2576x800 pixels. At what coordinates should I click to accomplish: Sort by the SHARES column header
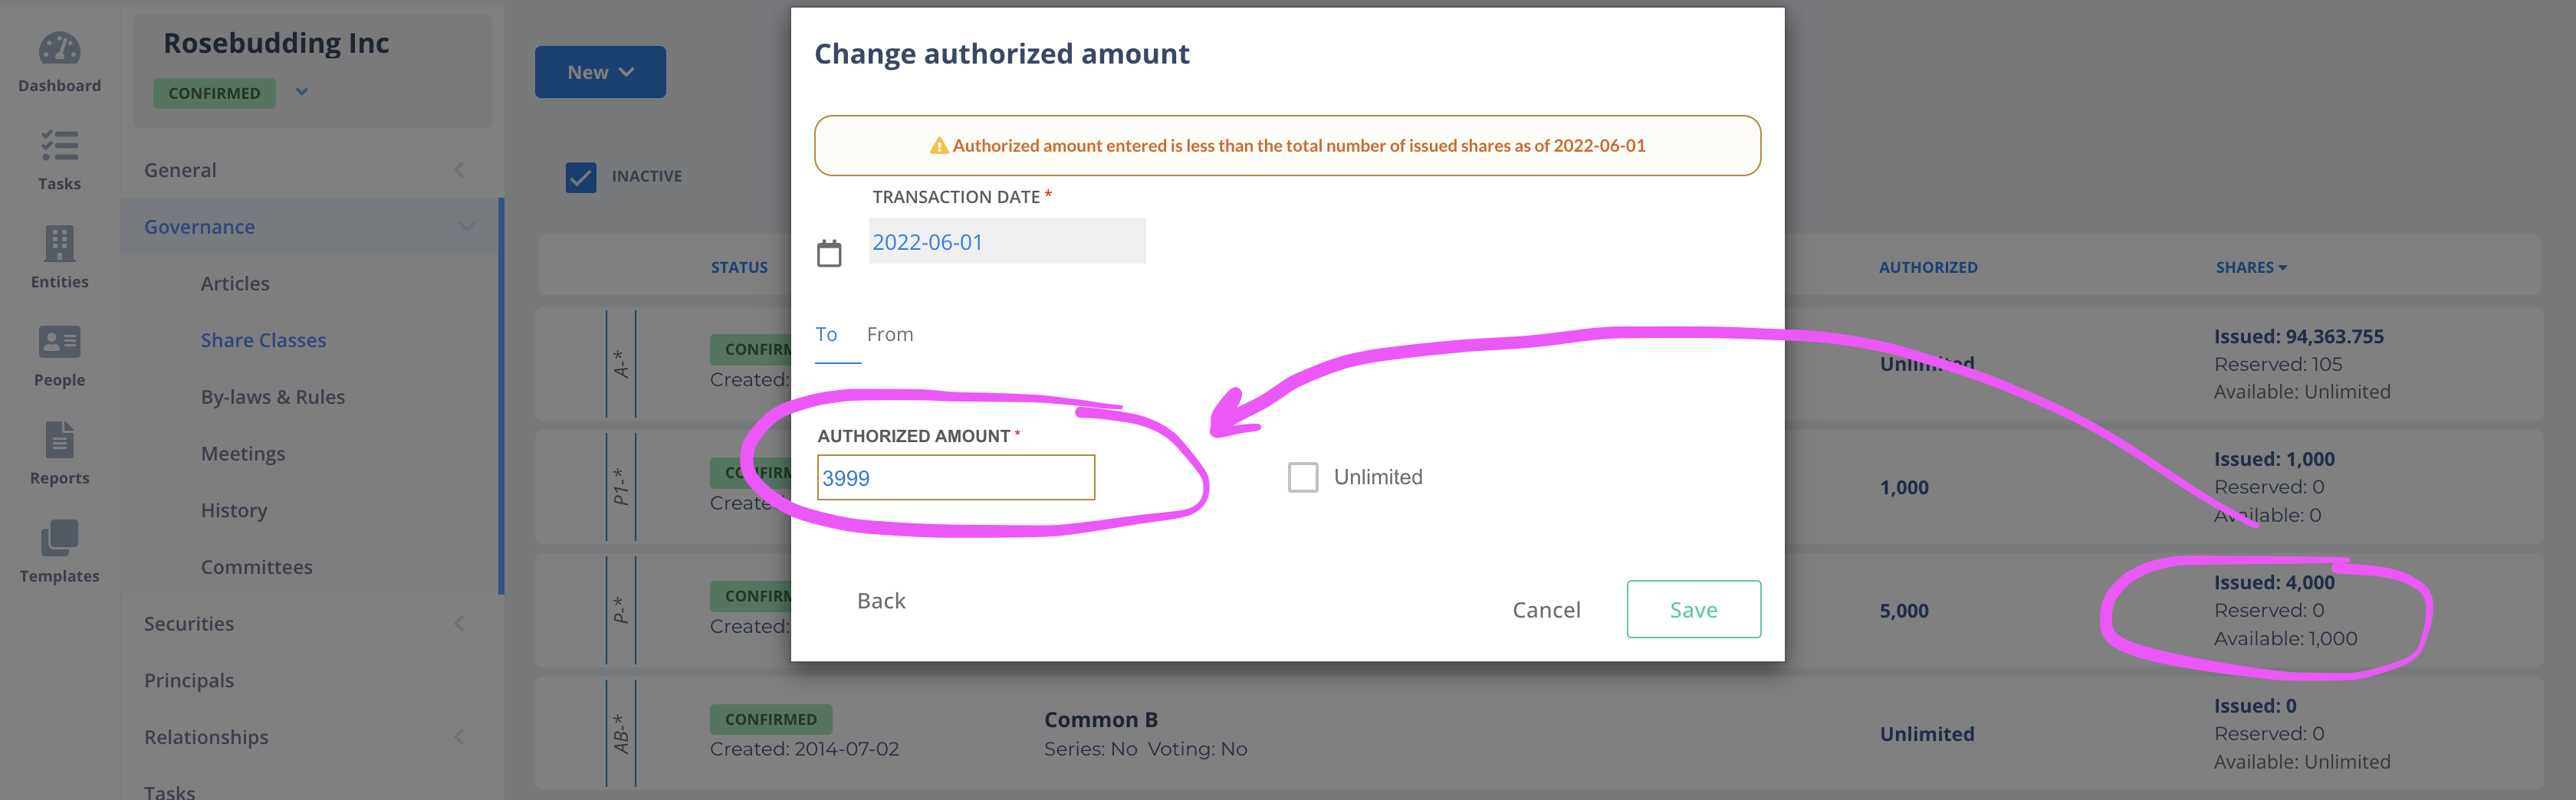coord(2251,267)
